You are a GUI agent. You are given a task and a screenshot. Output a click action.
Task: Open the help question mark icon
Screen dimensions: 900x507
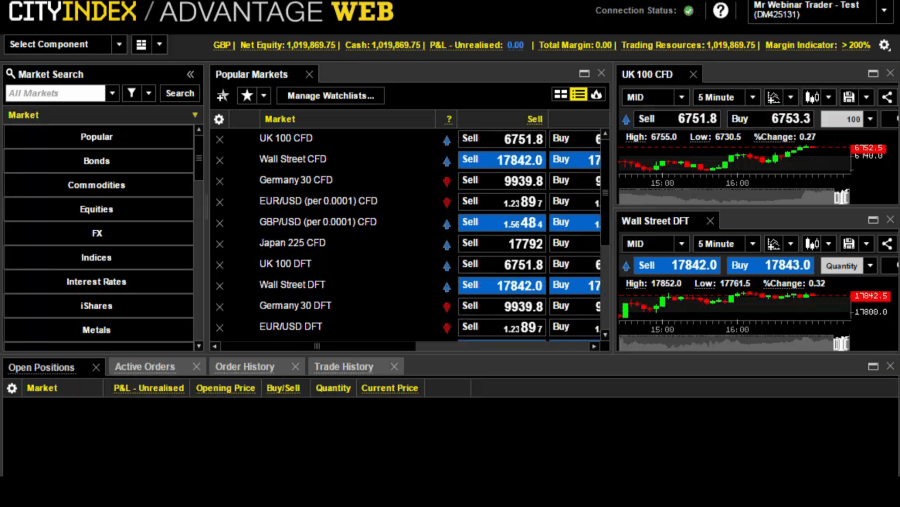(x=720, y=11)
